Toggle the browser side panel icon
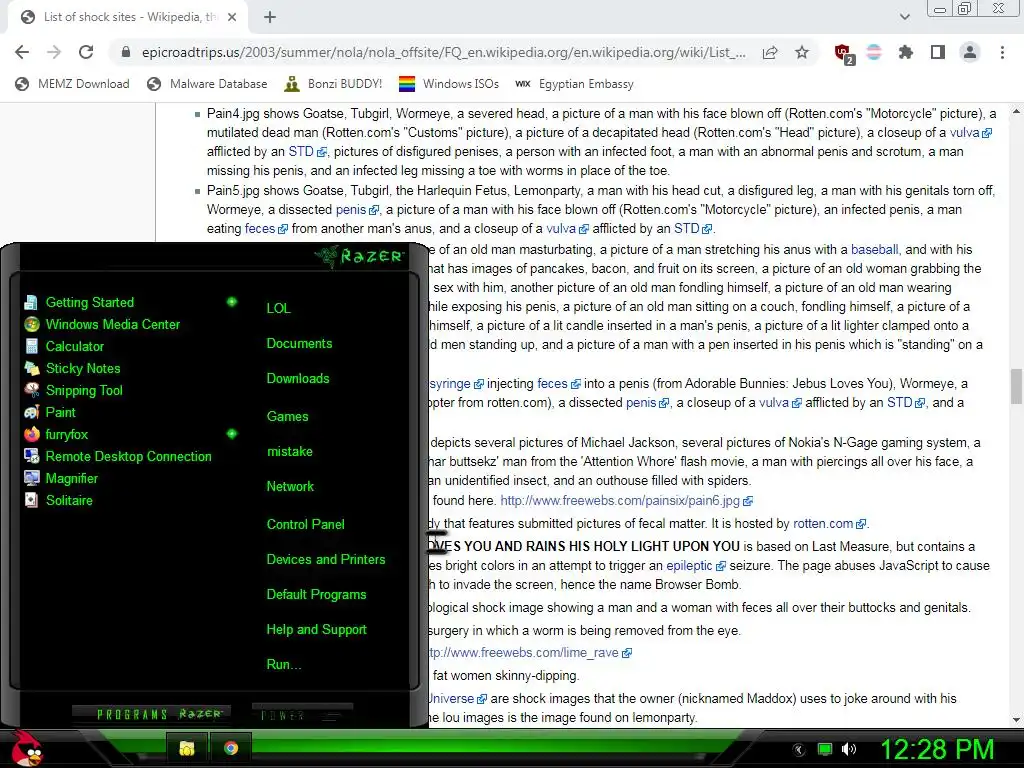The image size is (1024, 768). point(938,52)
